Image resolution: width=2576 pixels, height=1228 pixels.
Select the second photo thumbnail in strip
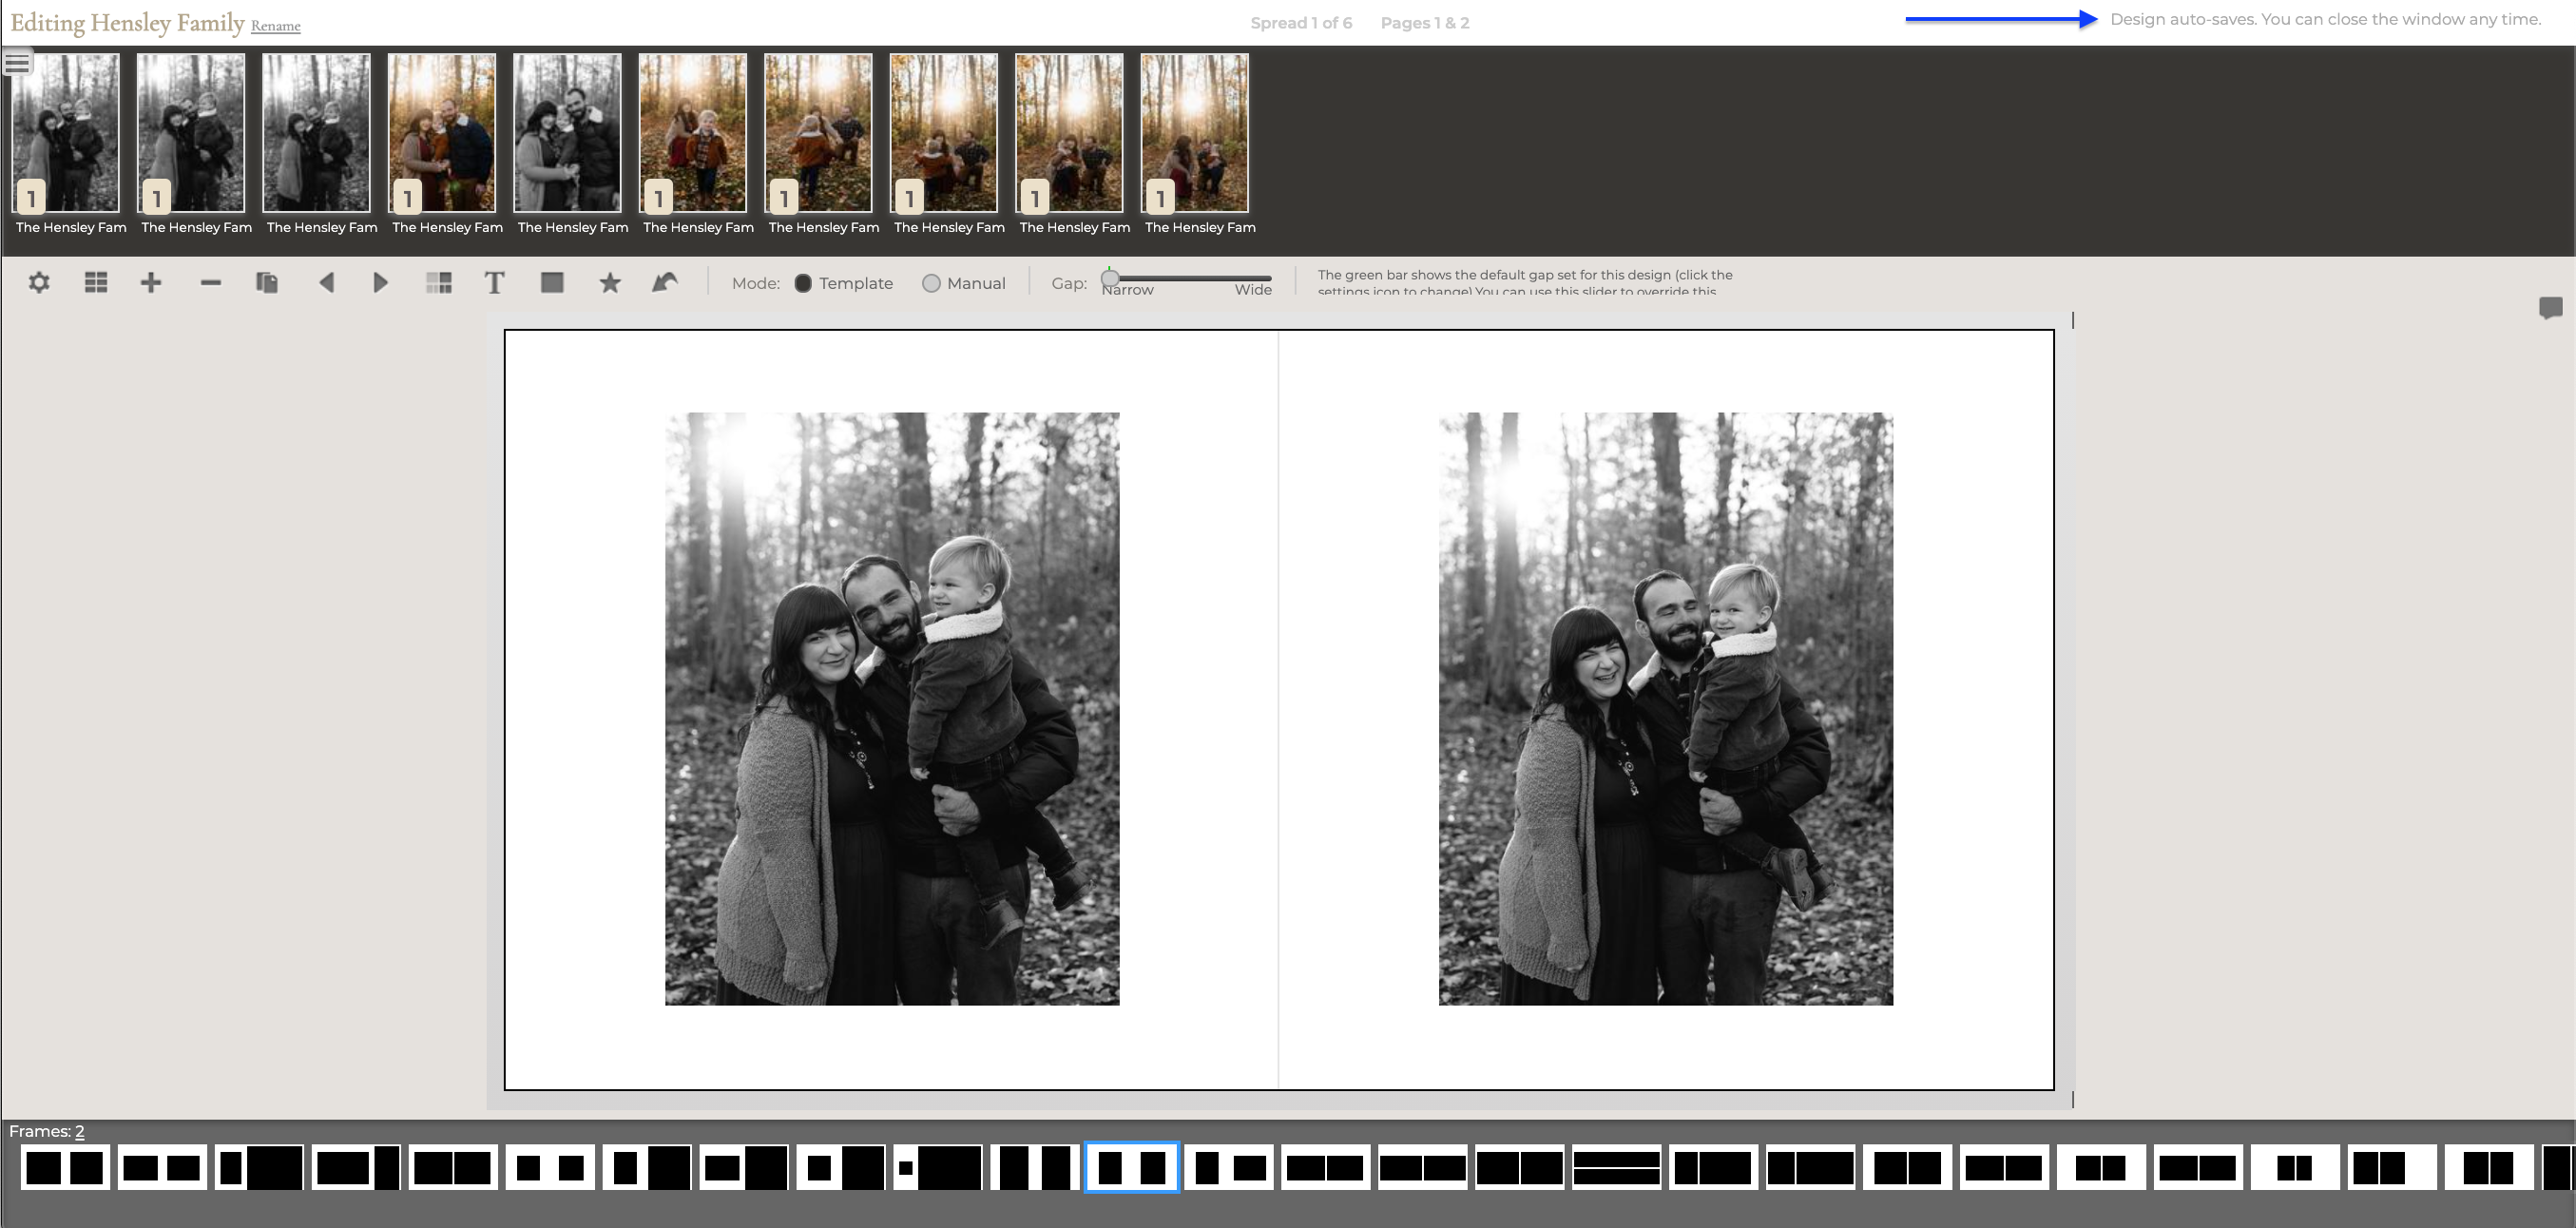[191, 133]
